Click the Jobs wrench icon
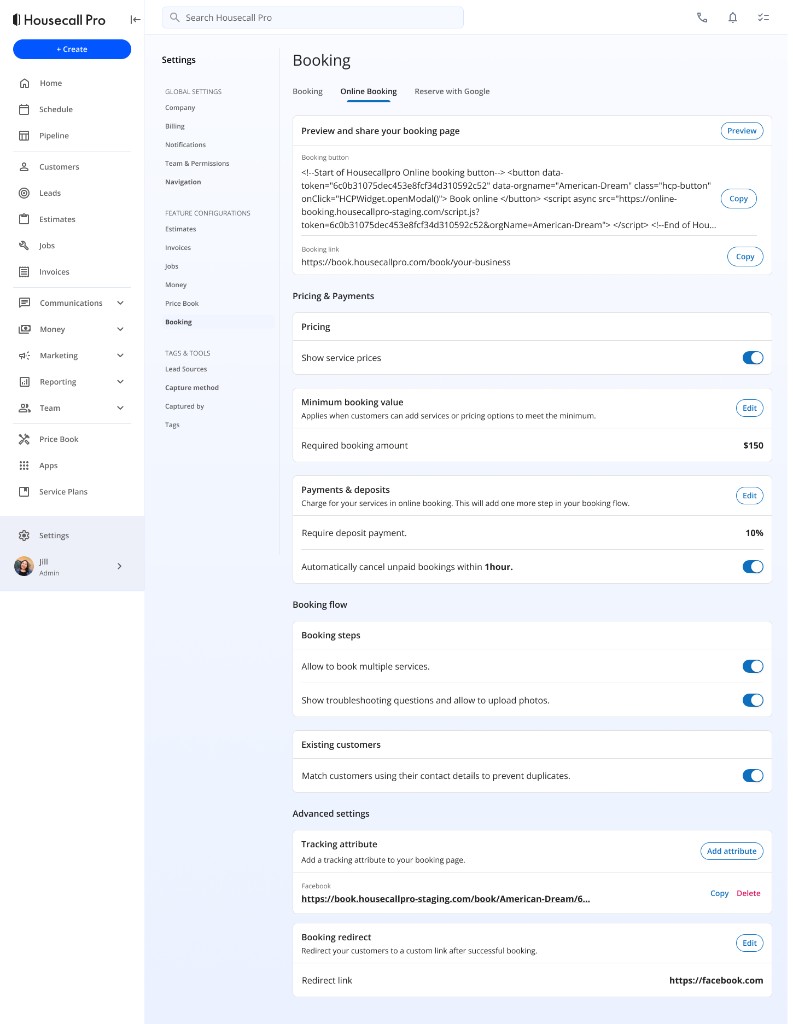 (x=24, y=245)
